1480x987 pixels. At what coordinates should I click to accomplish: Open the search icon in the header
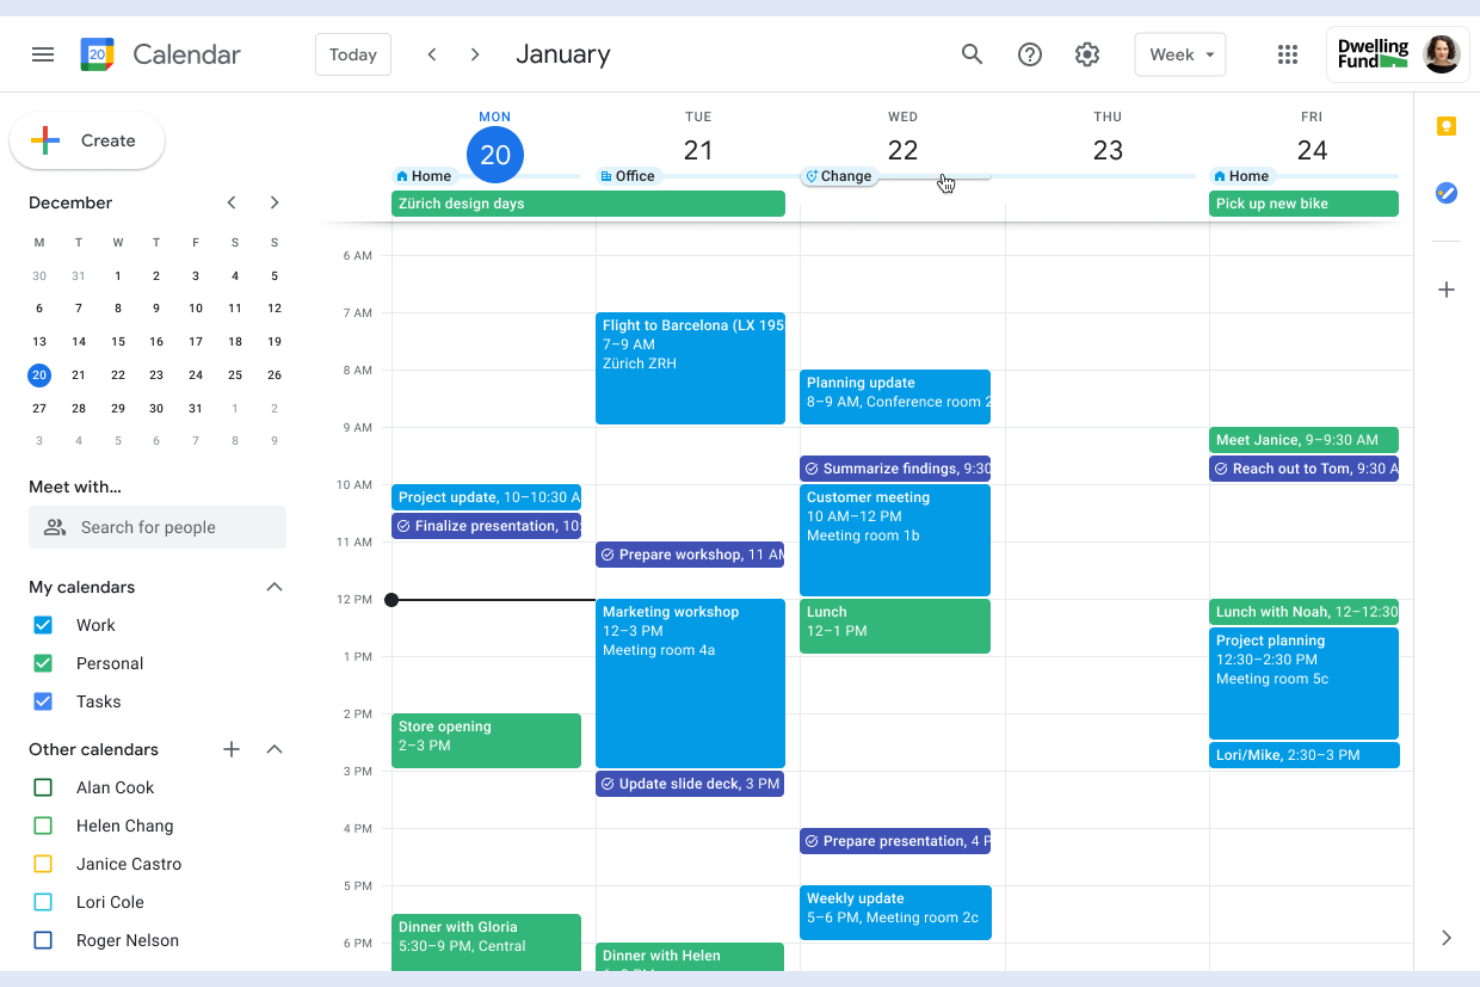(x=972, y=54)
